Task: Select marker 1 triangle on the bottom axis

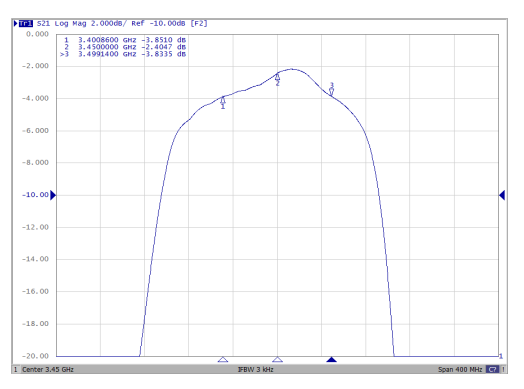Action: pyautogui.click(x=223, y=360)
